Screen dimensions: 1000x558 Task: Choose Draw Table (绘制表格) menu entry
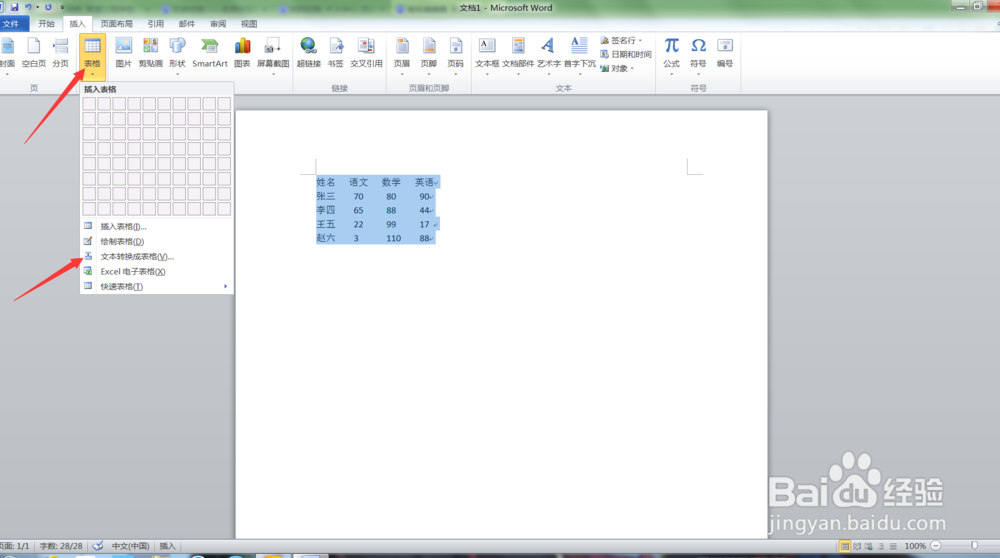pyautogui.click(x=157, y=241)
